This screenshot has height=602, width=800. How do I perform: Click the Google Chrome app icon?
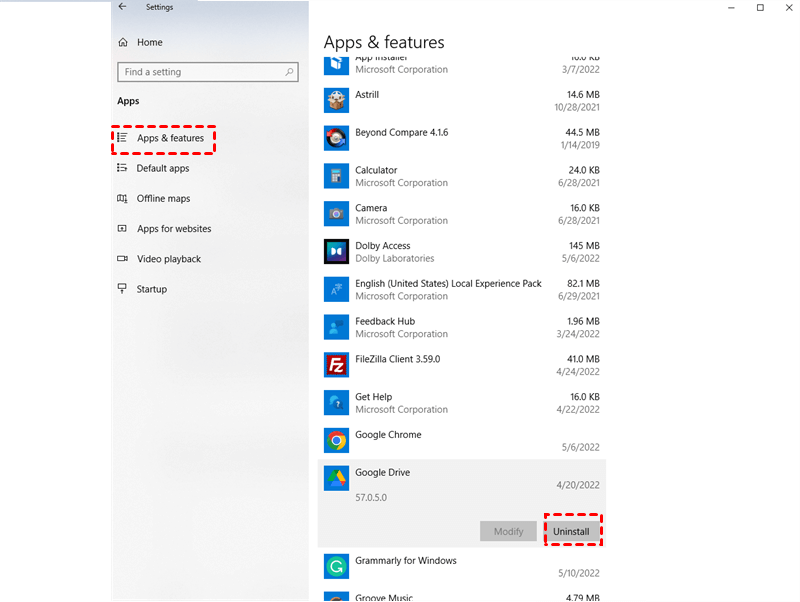(336, 440)
